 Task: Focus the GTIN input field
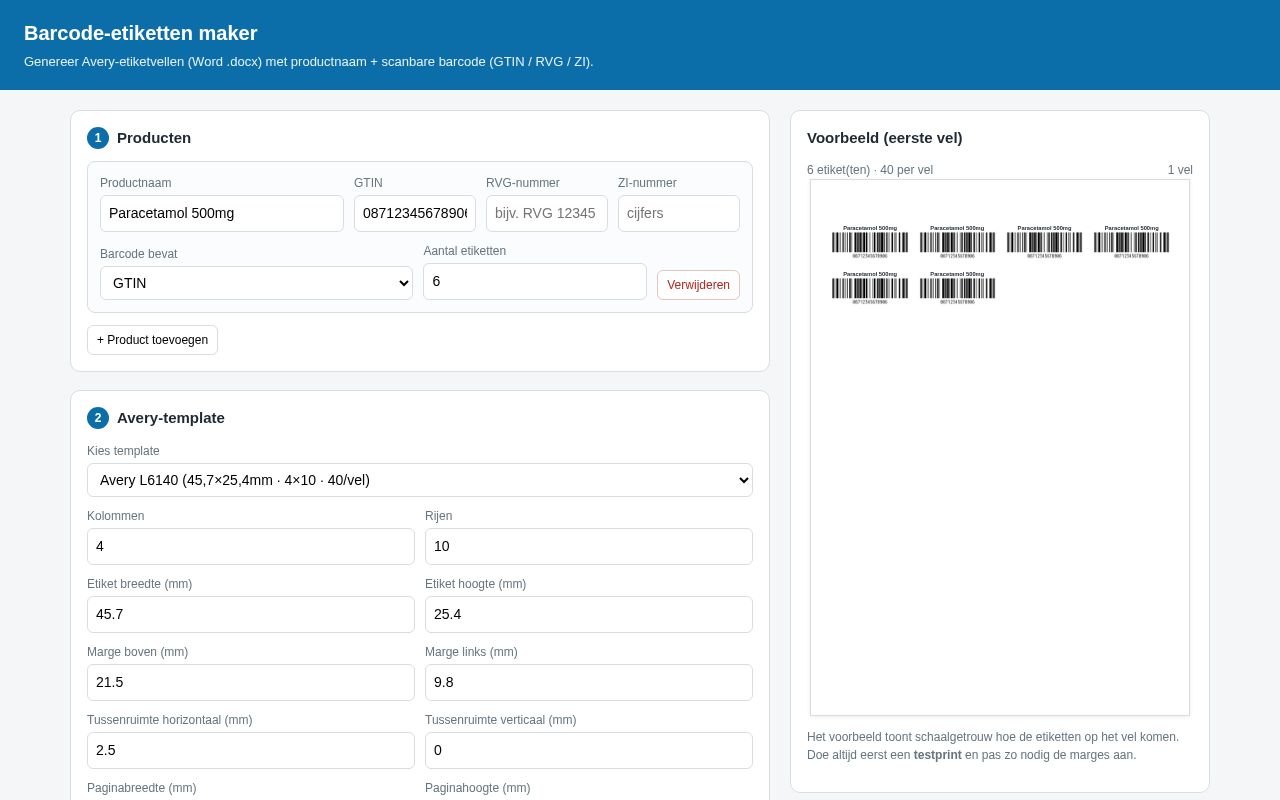click(x=415, y=213)
